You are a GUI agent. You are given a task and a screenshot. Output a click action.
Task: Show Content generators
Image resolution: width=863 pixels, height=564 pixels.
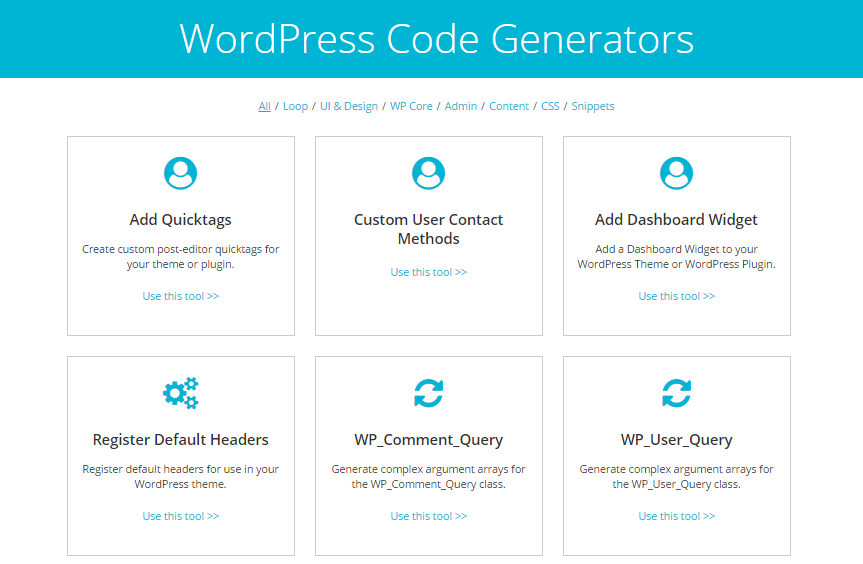point(509,106)
